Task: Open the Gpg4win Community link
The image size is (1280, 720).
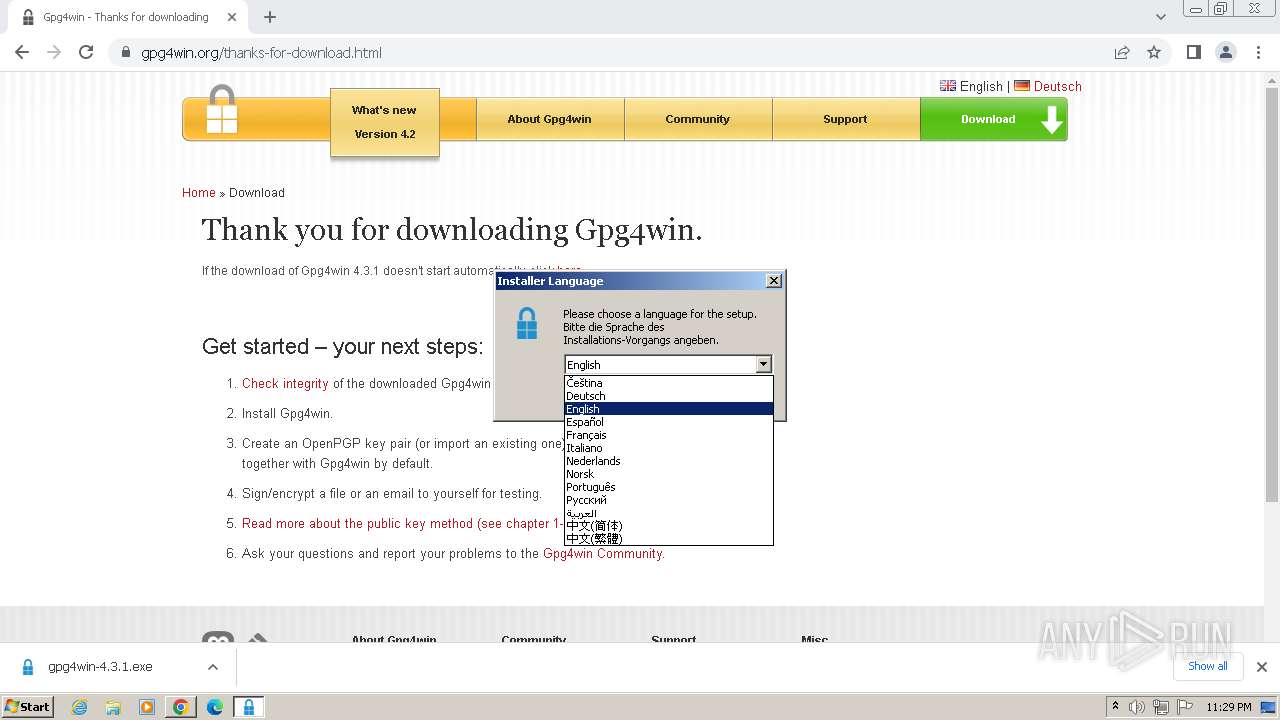Action: point(602,553)
